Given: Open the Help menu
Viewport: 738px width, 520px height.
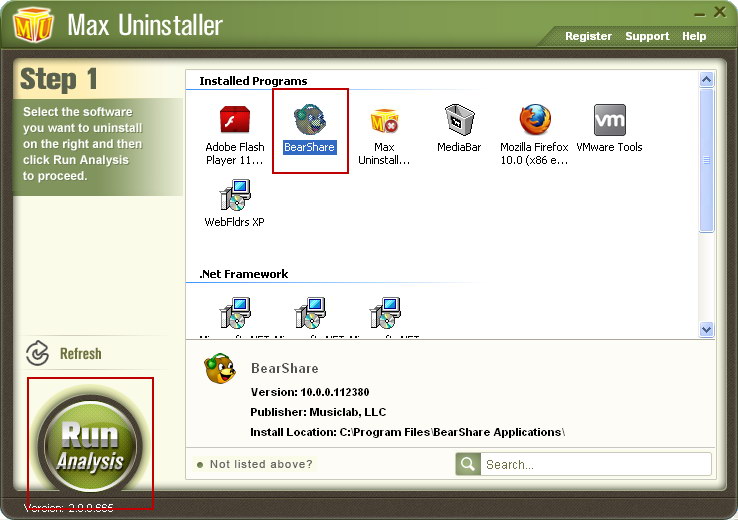Looking at the screenshot, I should [694, 36].
